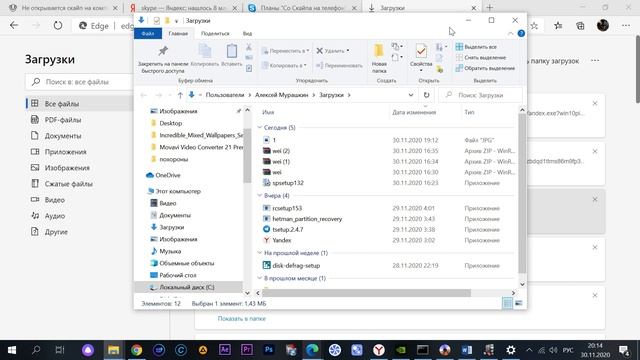Image resolution: width=640 pixels, height=360 pixels.
Task: Click Переименовать in ribbon
Action: click(339, 65)
